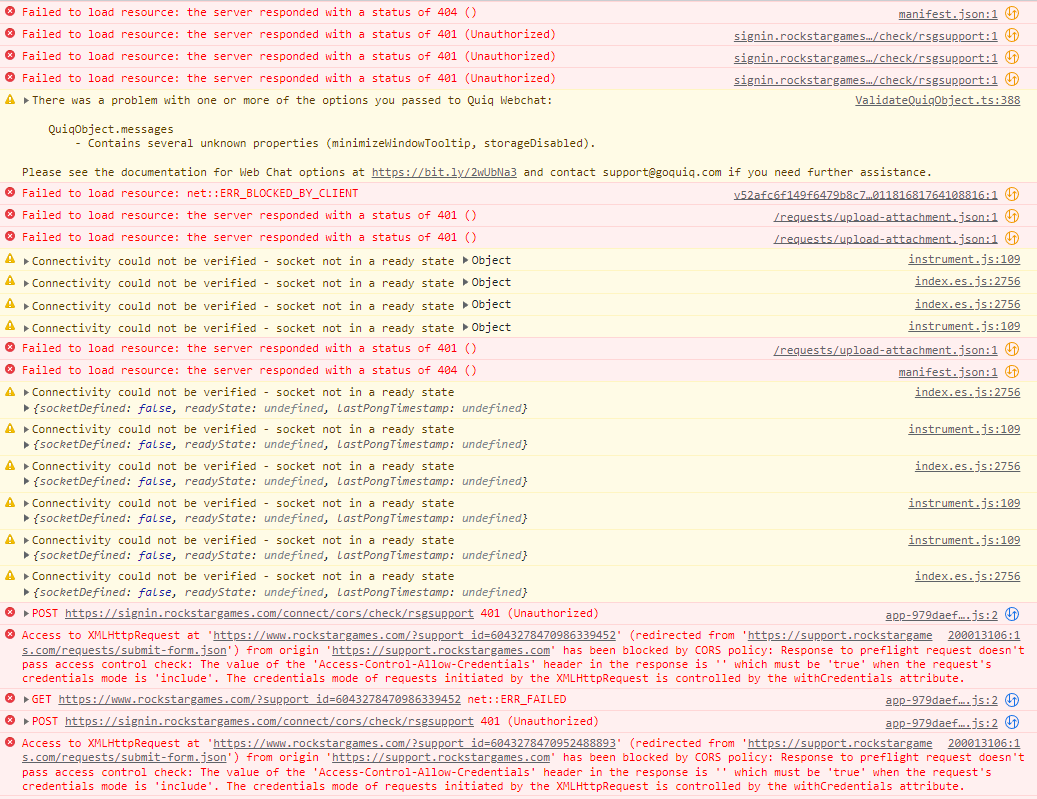Open the network icon on the first POST rsgsupport row
The width and height of the screenshot is (1037, 799).
click(1011, 614)
